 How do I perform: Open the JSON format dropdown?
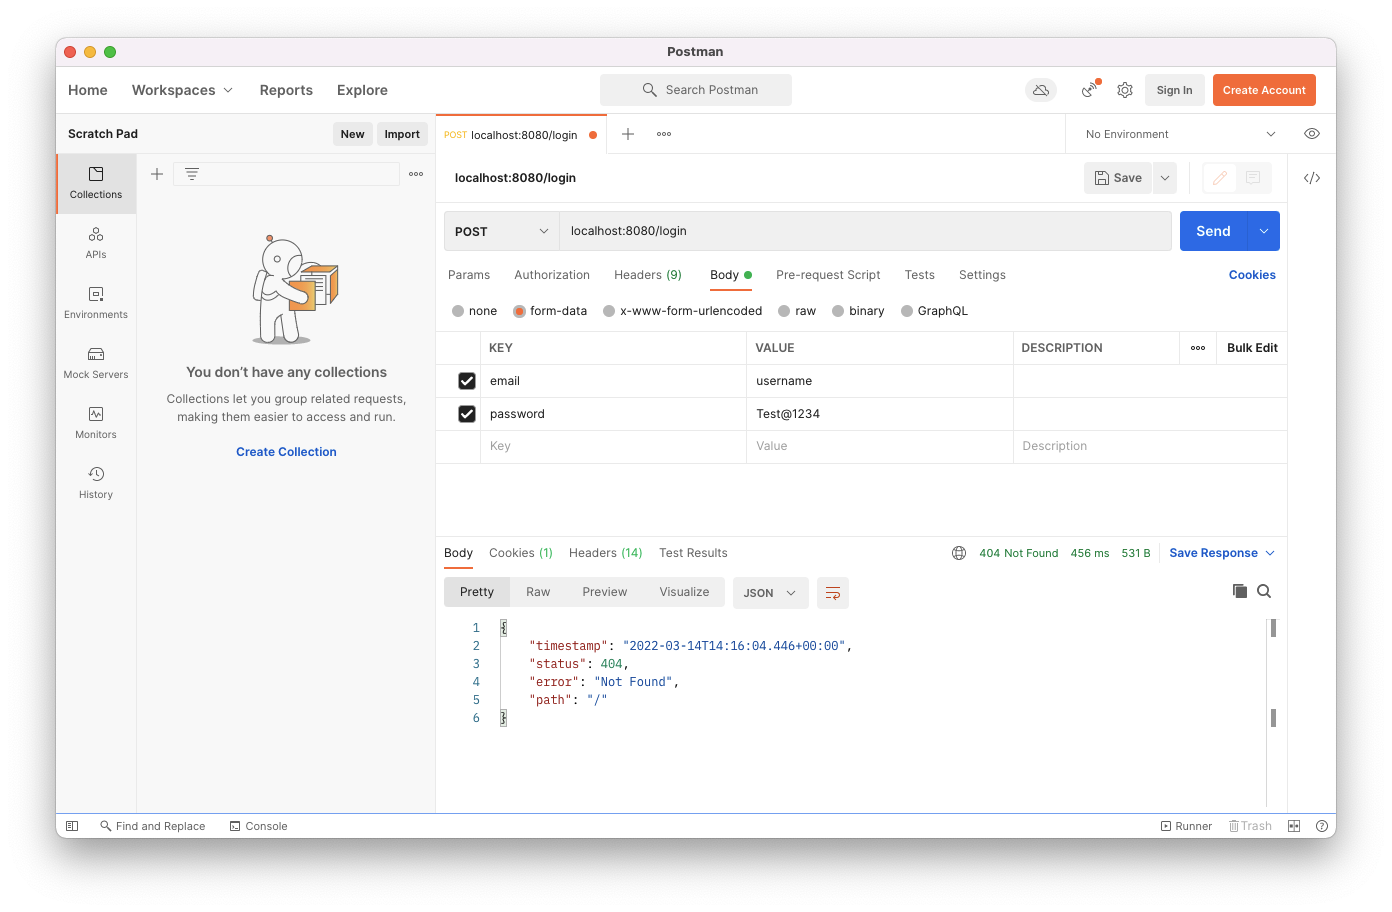tap(770, 593)
